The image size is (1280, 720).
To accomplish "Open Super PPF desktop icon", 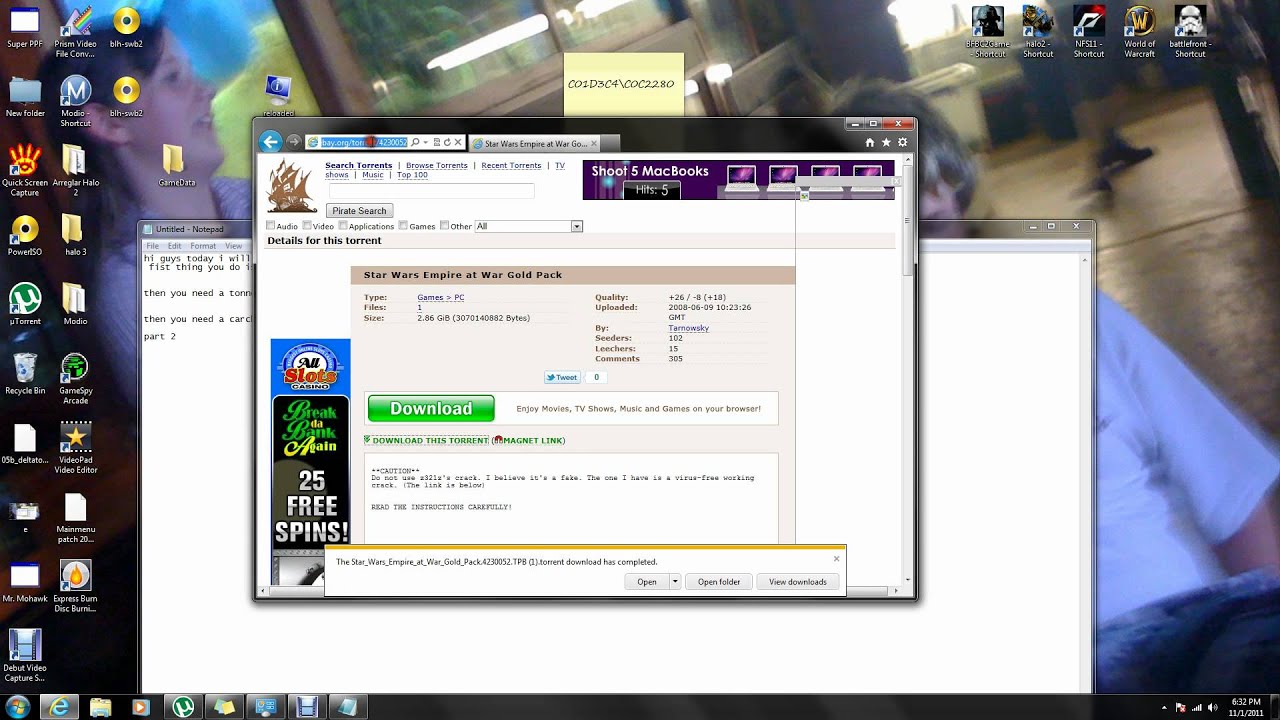I will pyautogui.click(x=25, y=29).
